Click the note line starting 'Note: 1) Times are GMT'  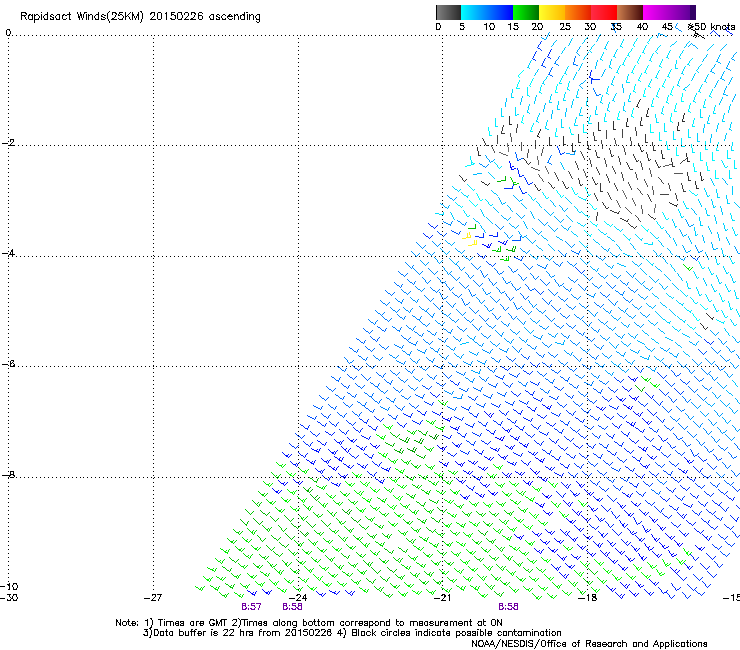pyautogui.click(x=309, y=623)
